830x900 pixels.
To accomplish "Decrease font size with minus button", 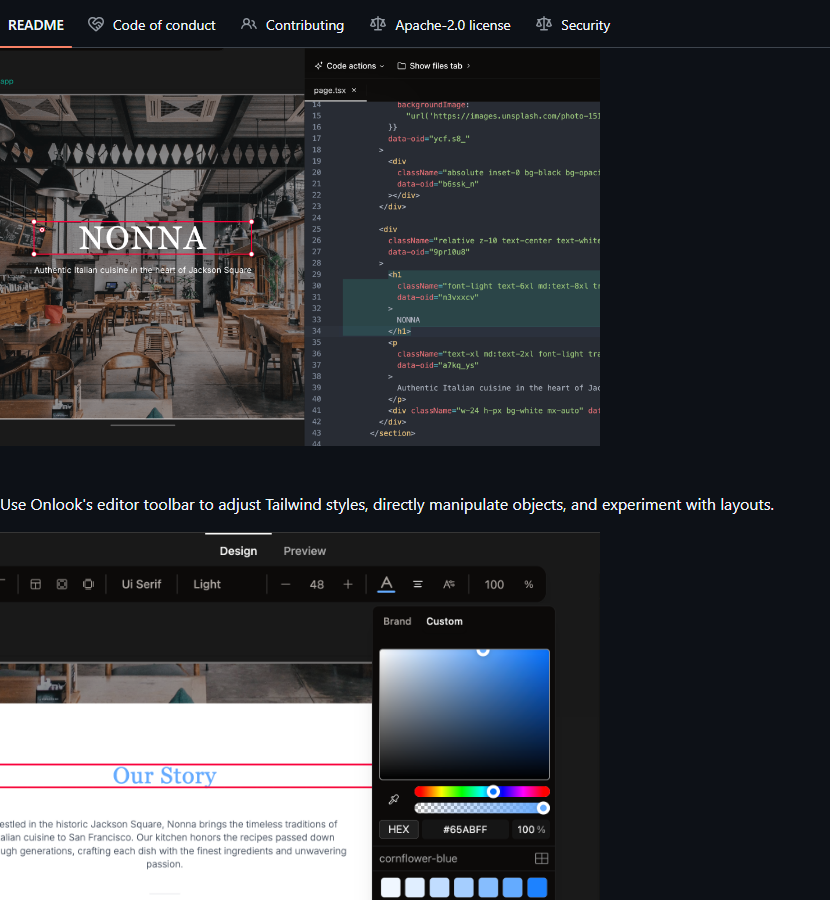I will click(x=286, y=584).
